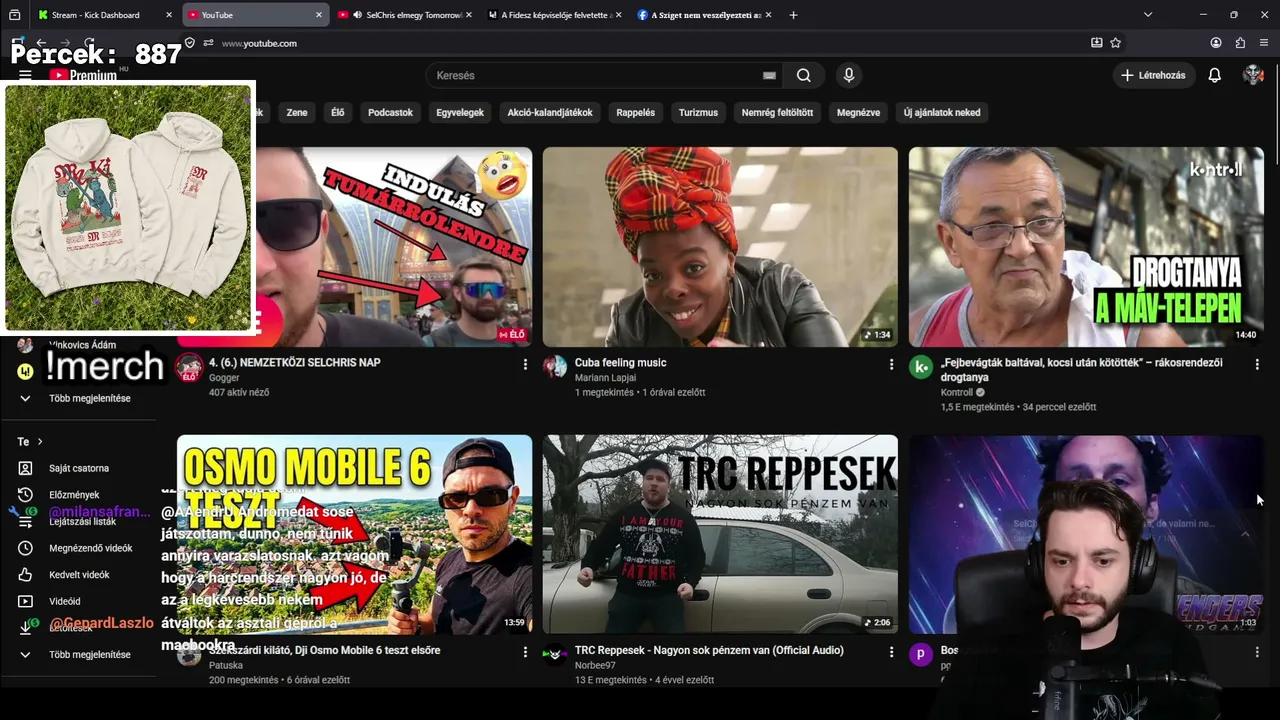Open the Fejbevágták baltával video title
1280x720 pixels.
(1081, 370)
